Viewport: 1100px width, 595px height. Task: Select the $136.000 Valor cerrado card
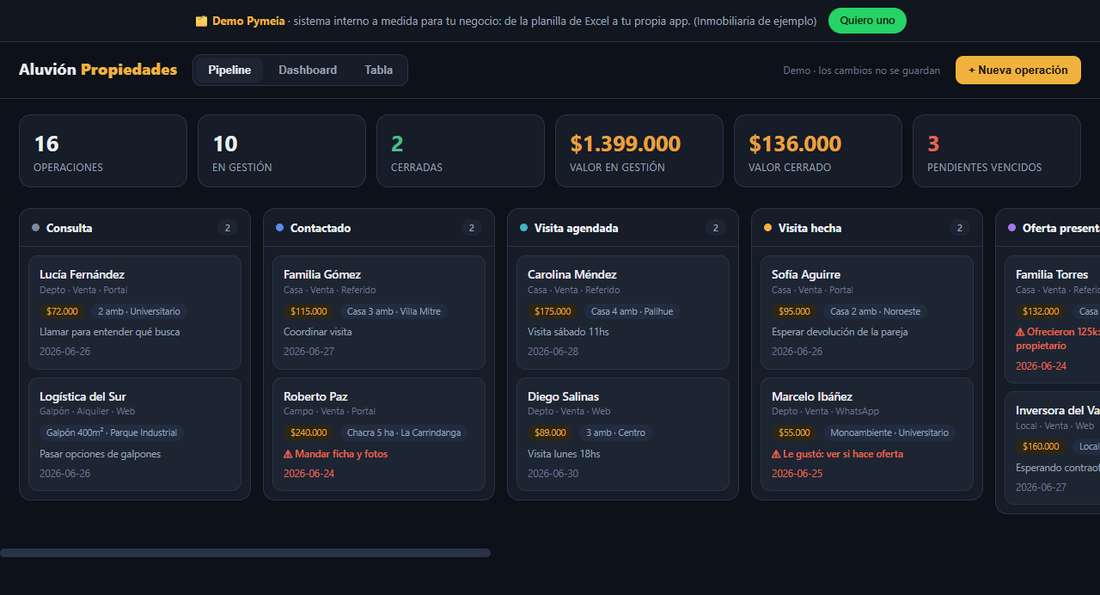[818, 151]
